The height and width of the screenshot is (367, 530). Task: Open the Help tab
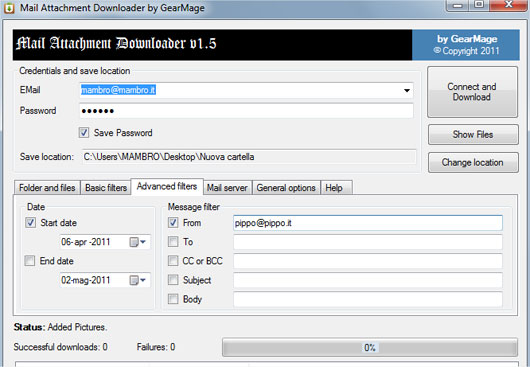coord(336,188)
